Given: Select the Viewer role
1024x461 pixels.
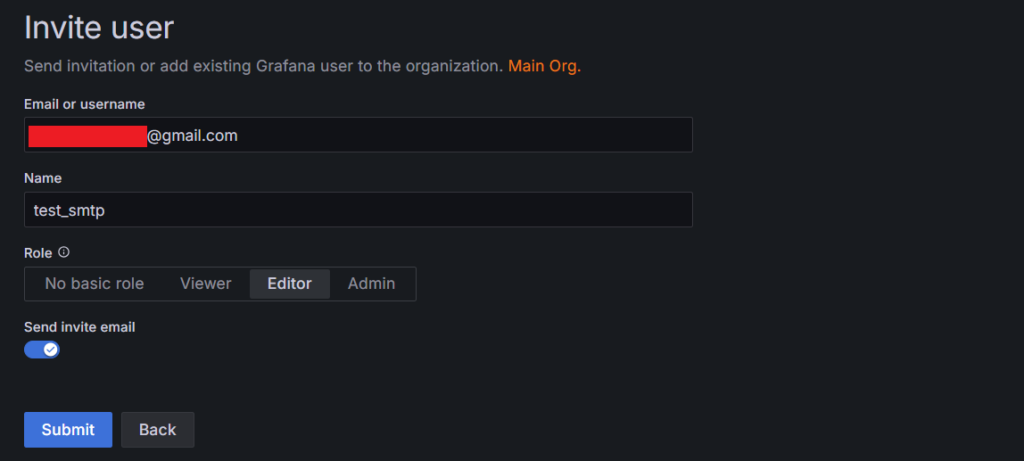Looking at the screenshot, I should pyautogui.click(x=206, y=284).
